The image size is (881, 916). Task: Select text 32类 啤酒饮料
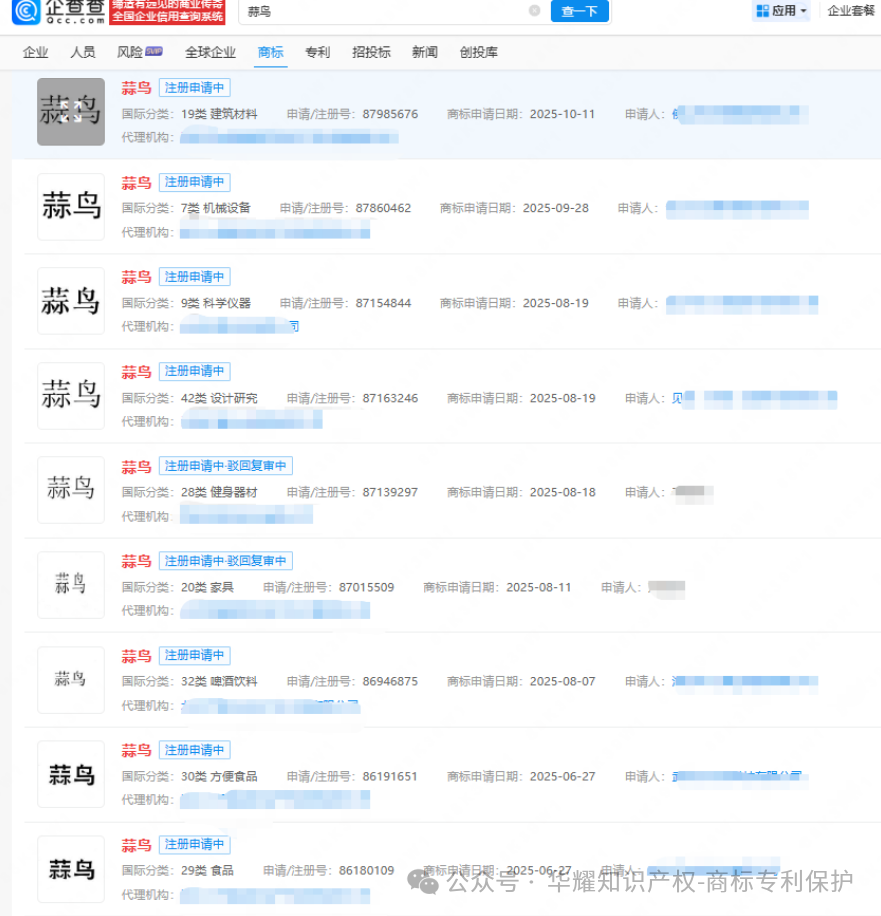[x=219, y=682]
